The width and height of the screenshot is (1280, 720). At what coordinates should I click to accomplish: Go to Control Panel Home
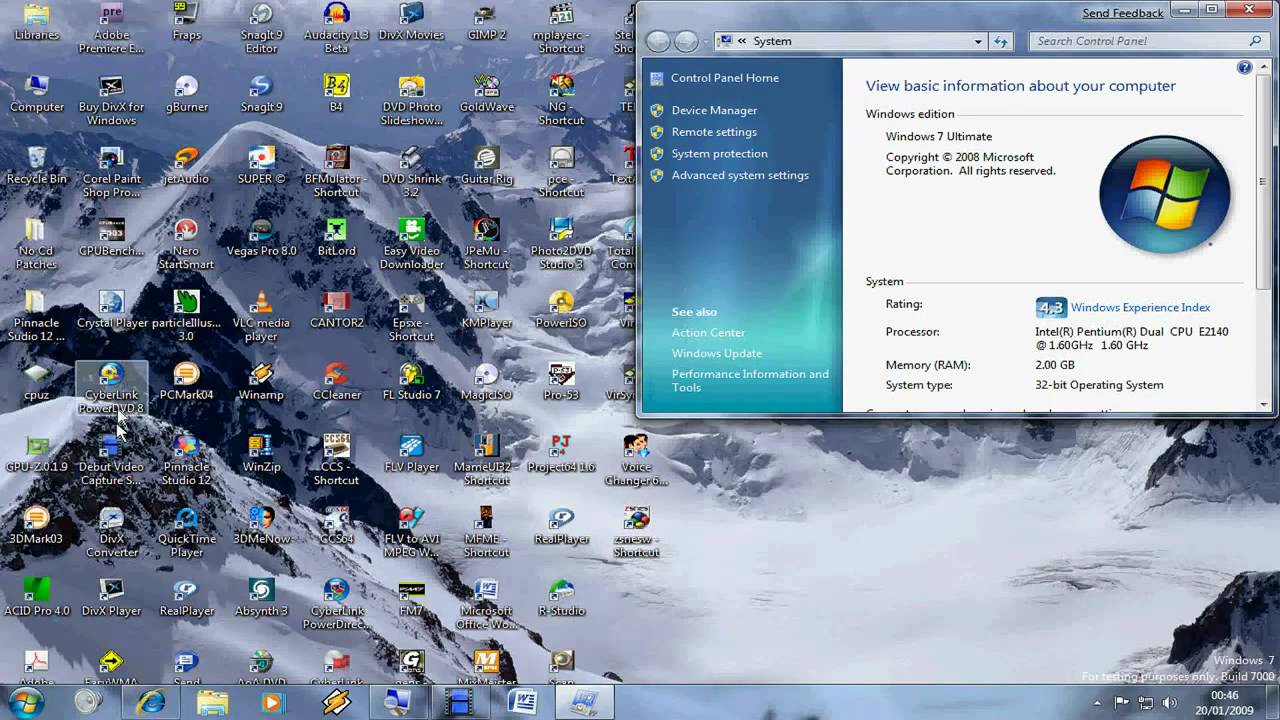[x=724, y=78]
